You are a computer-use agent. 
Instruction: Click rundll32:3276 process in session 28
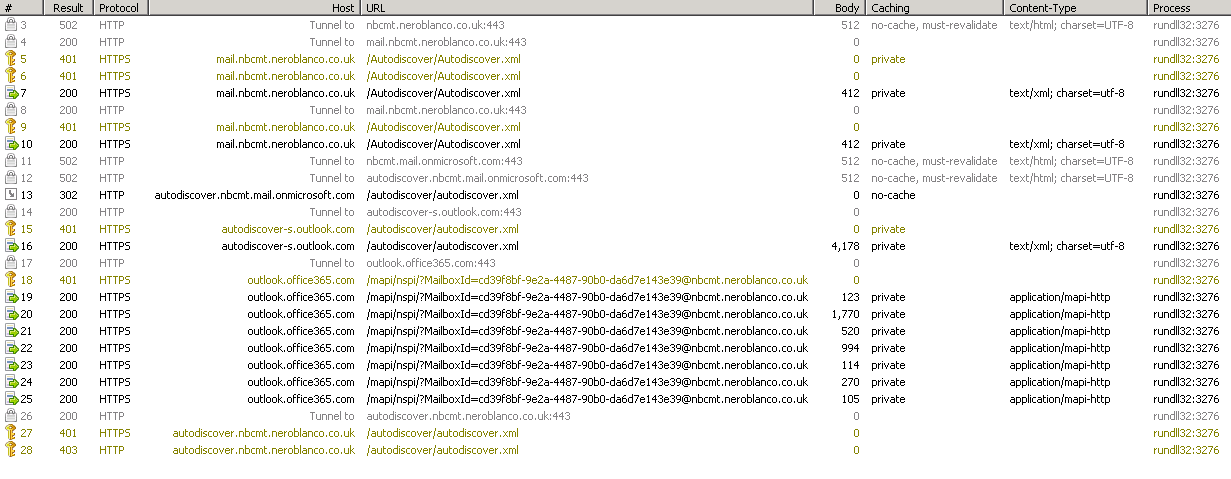click(1186, 450)
